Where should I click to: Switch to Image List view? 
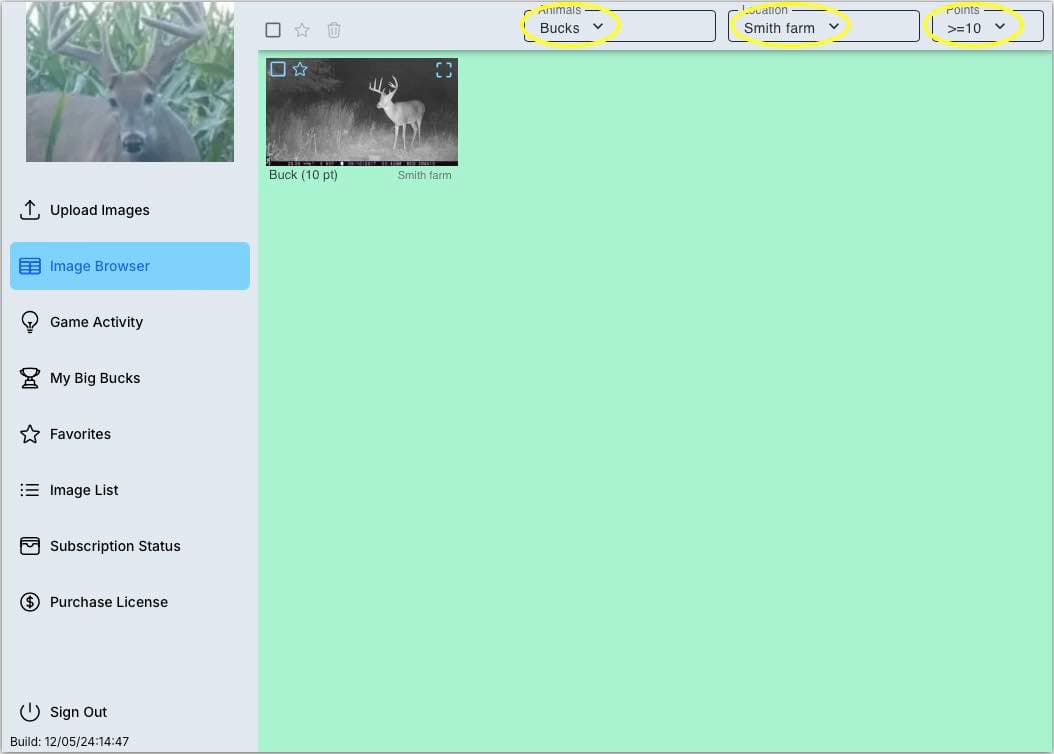[130, 490]
